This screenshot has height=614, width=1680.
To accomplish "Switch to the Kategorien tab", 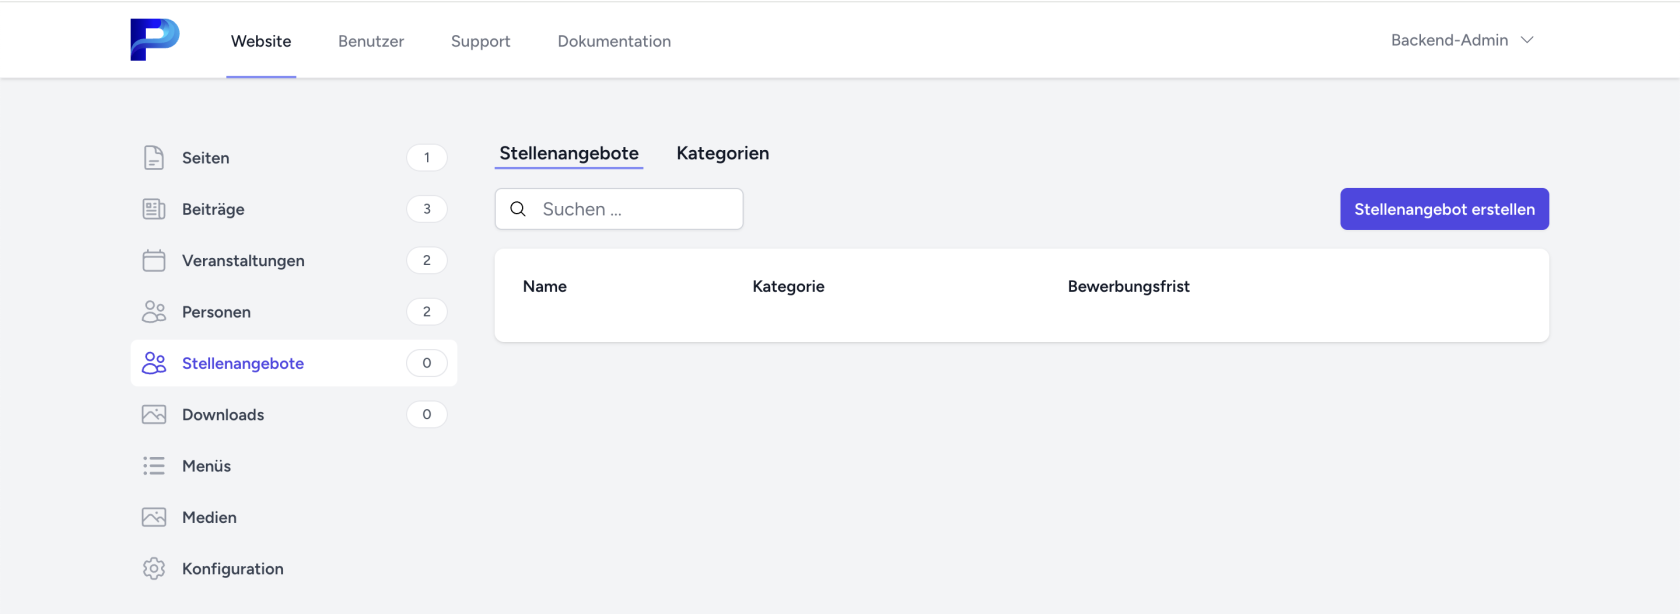I will [722, 153].
